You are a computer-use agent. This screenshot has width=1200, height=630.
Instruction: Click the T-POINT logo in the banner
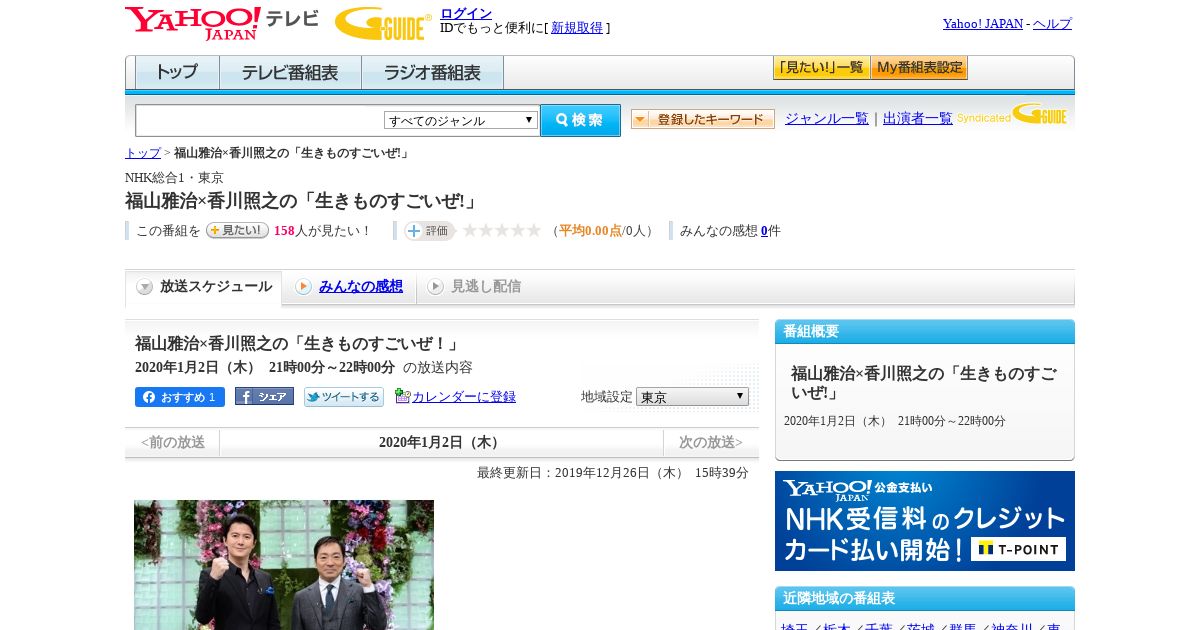tap(1018, 549)
